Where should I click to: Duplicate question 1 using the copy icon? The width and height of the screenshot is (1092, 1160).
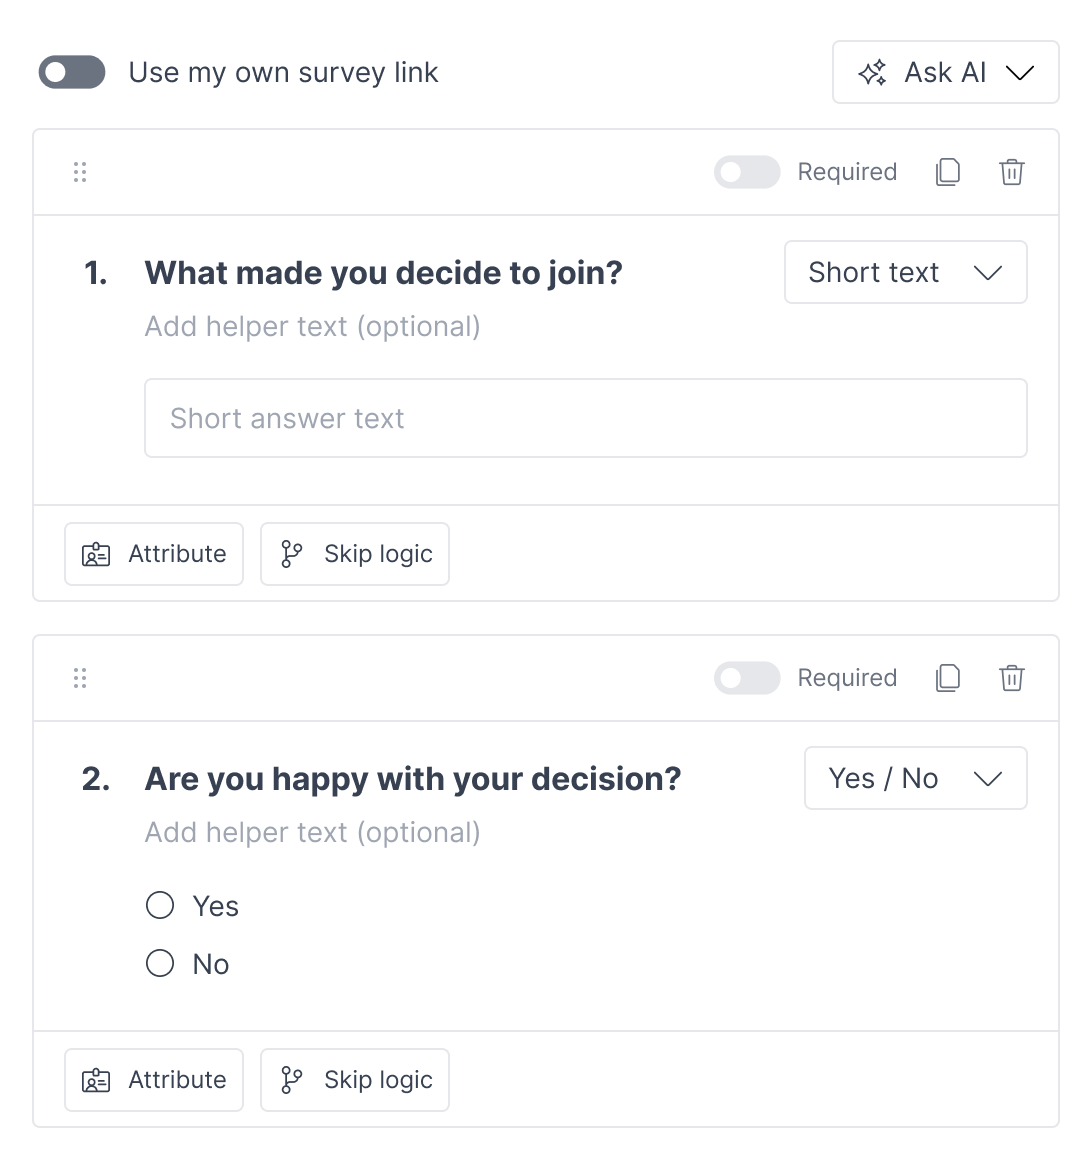[x=947, y=171]
